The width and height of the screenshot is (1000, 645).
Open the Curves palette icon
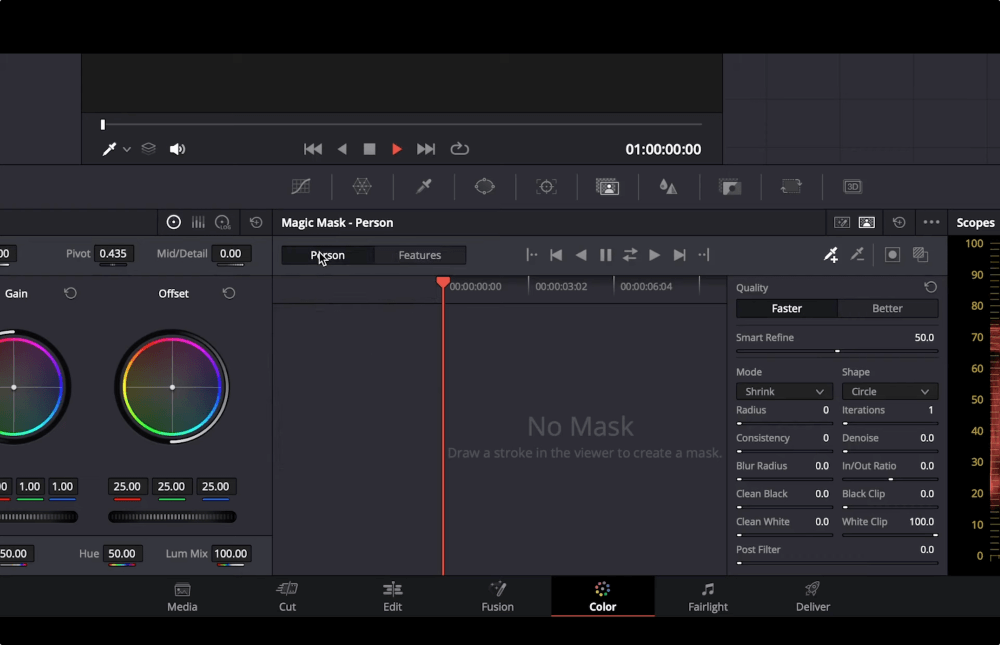coord(300,186)
